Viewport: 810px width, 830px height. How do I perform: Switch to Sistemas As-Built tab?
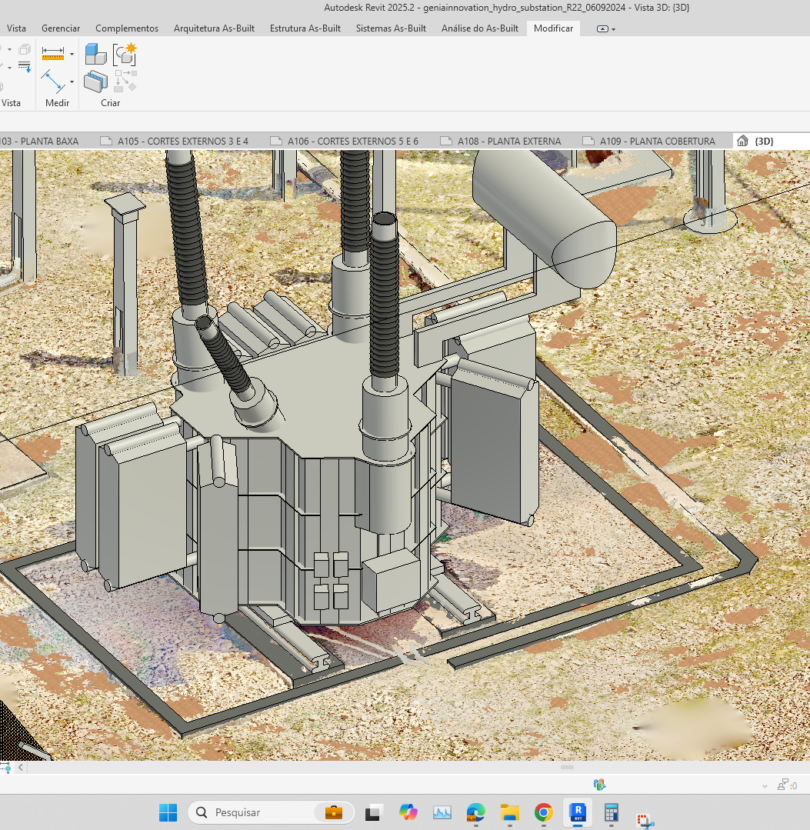[391, 29]
